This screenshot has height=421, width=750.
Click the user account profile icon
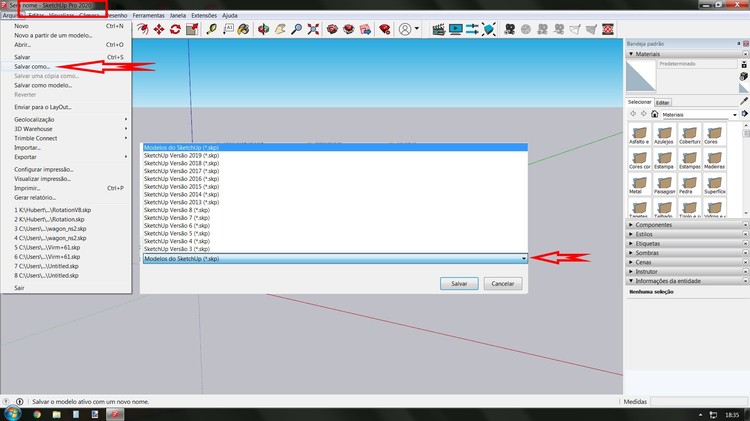coord(405,30)
